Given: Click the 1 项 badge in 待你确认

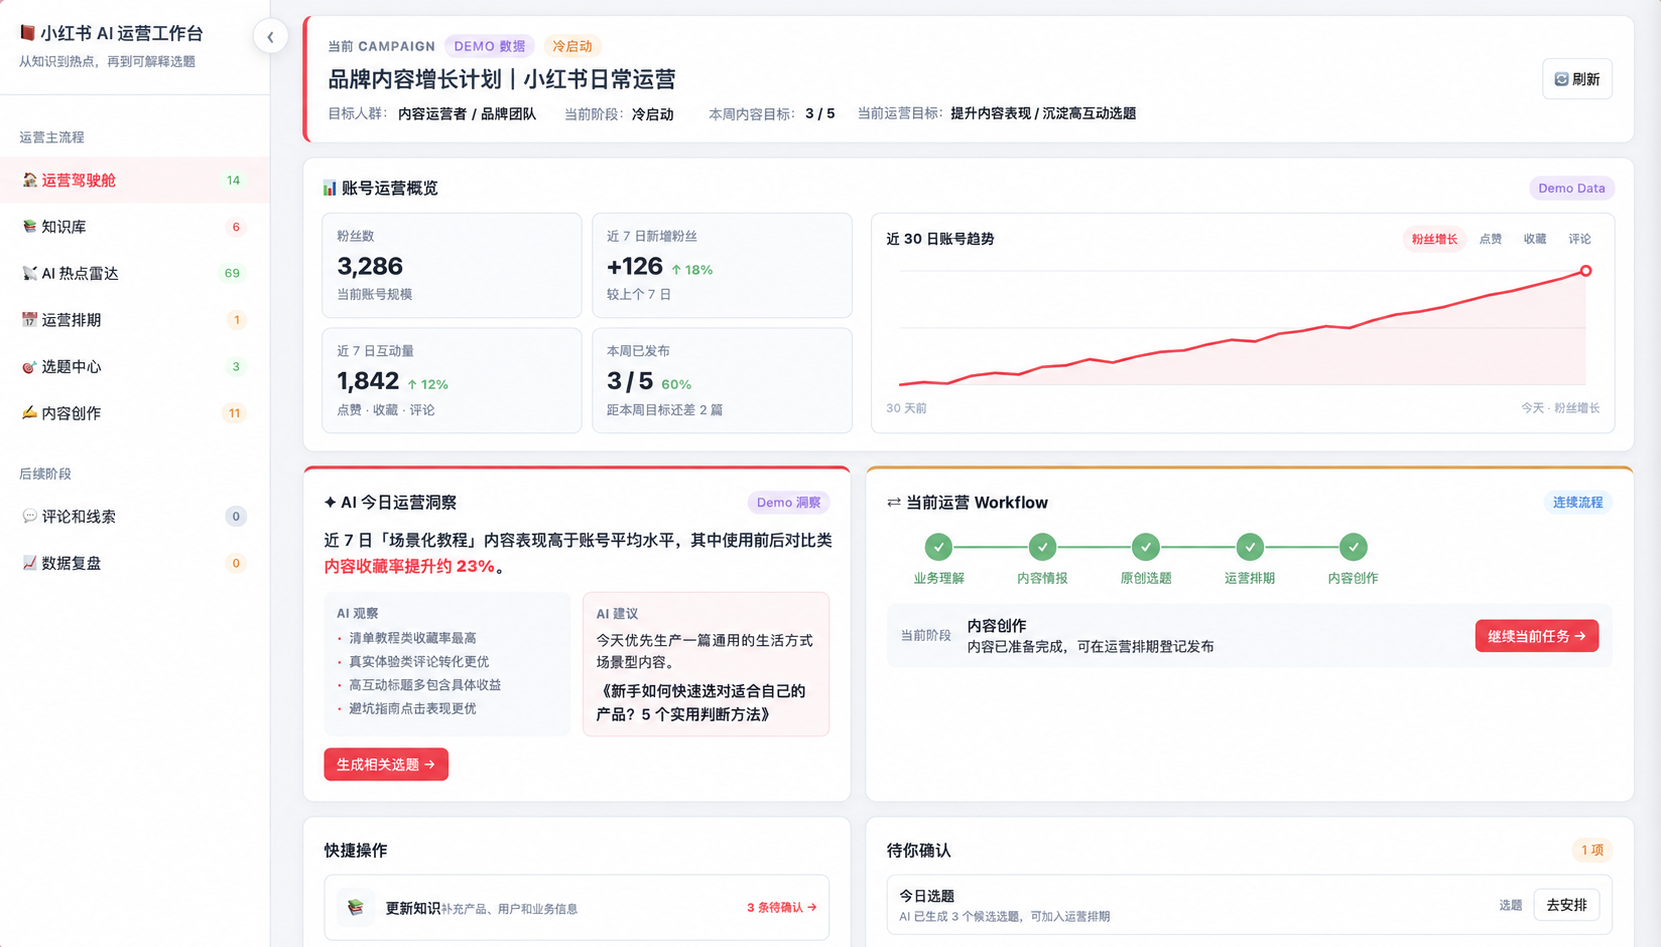Looking at the screenshot, I should (x=1592, y=850).
